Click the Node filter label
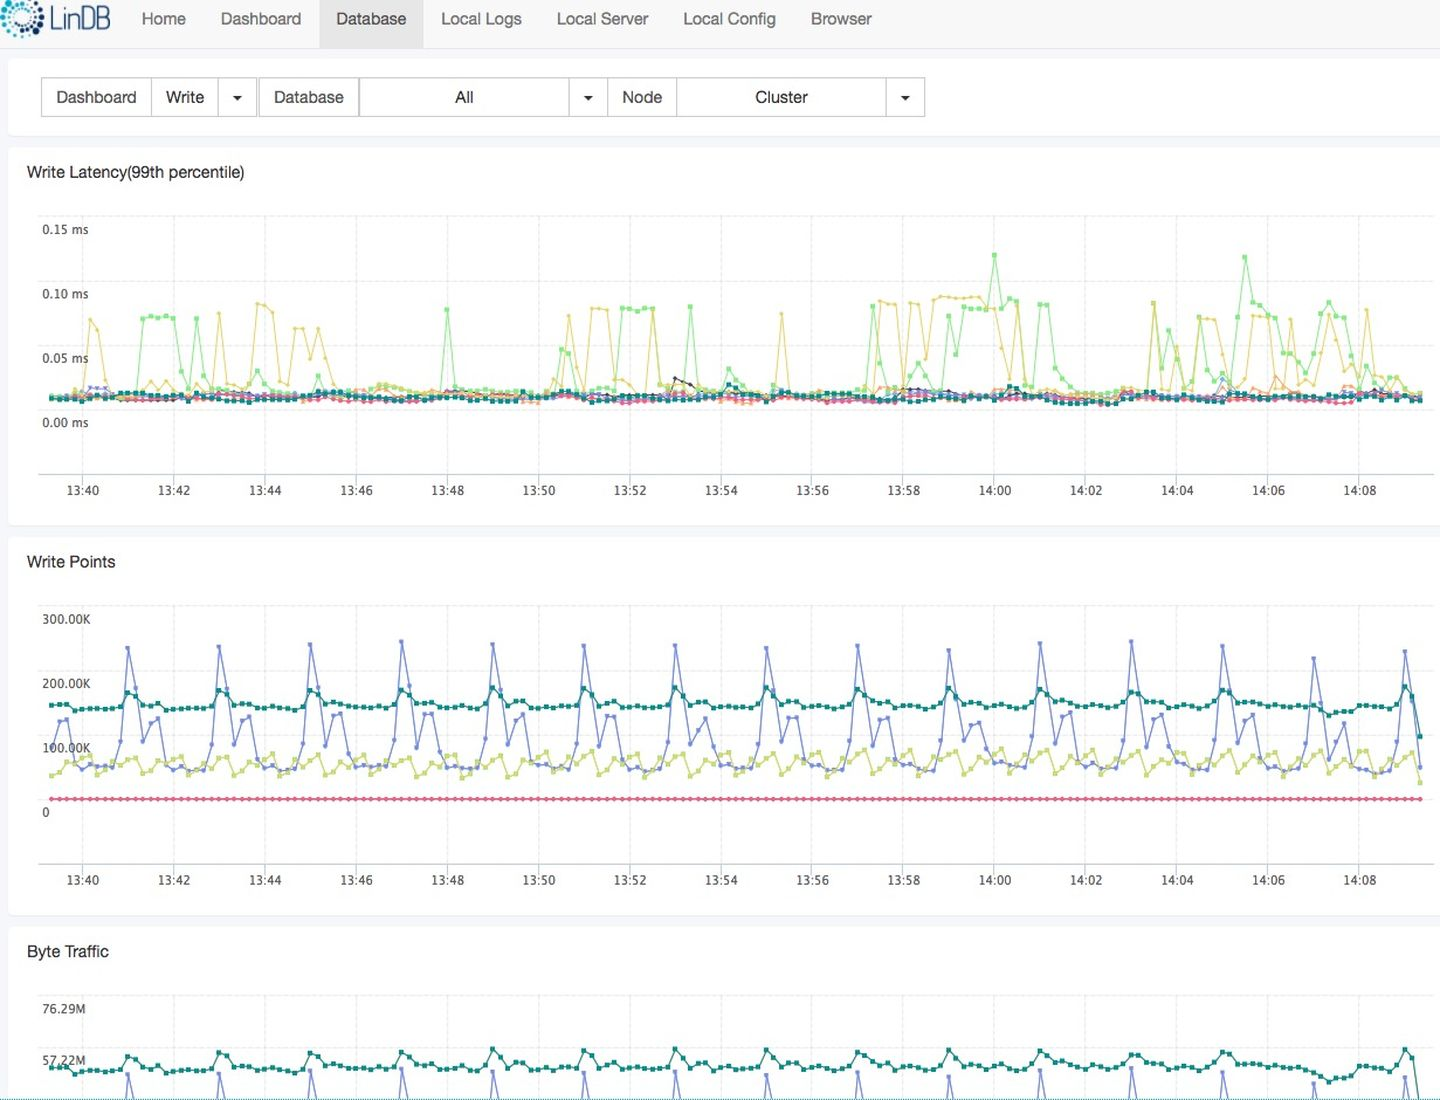This screenshot has height=1100, width=1440. [x=642, y=97]
